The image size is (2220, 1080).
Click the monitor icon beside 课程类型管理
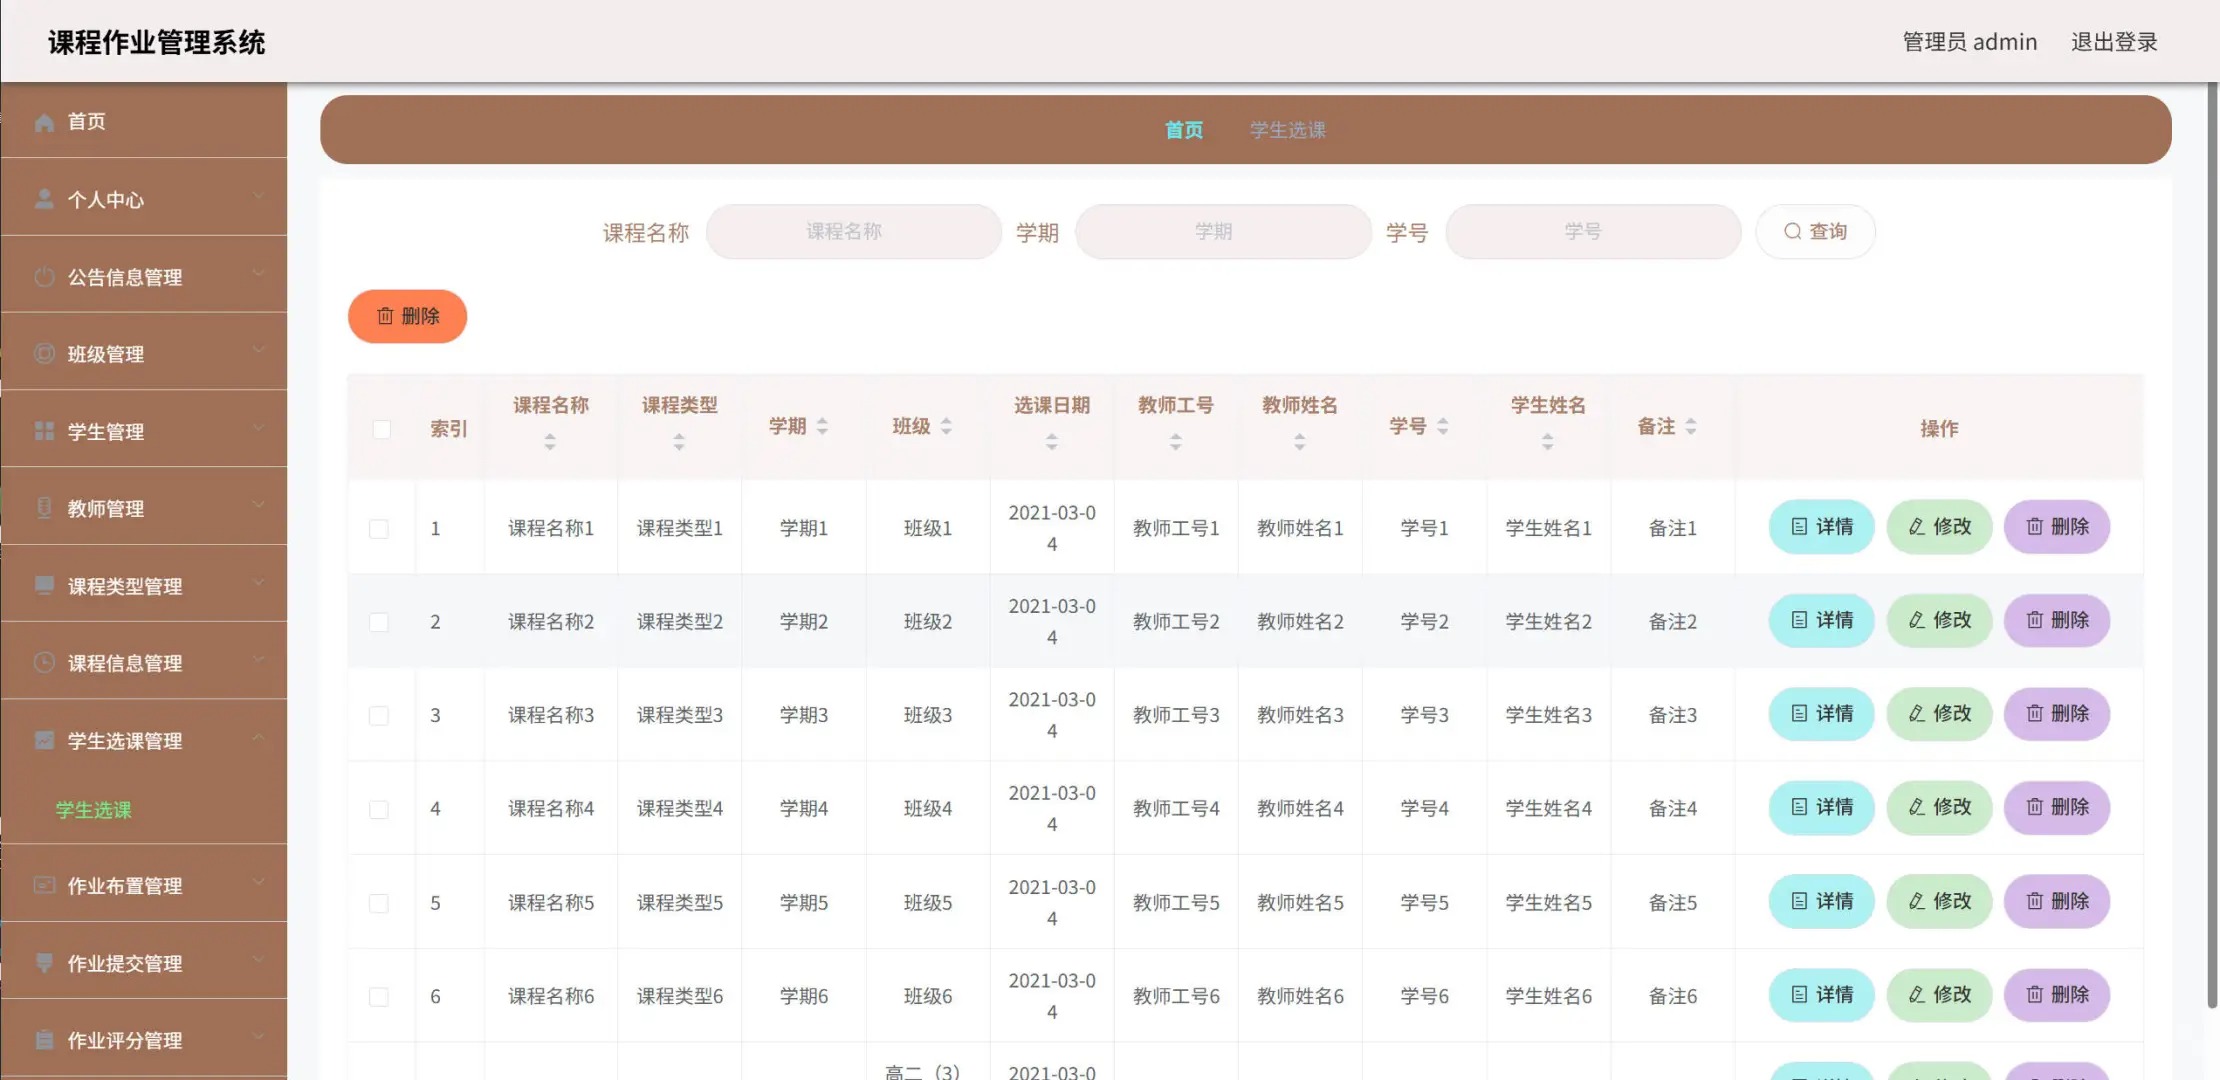(44, 585)
